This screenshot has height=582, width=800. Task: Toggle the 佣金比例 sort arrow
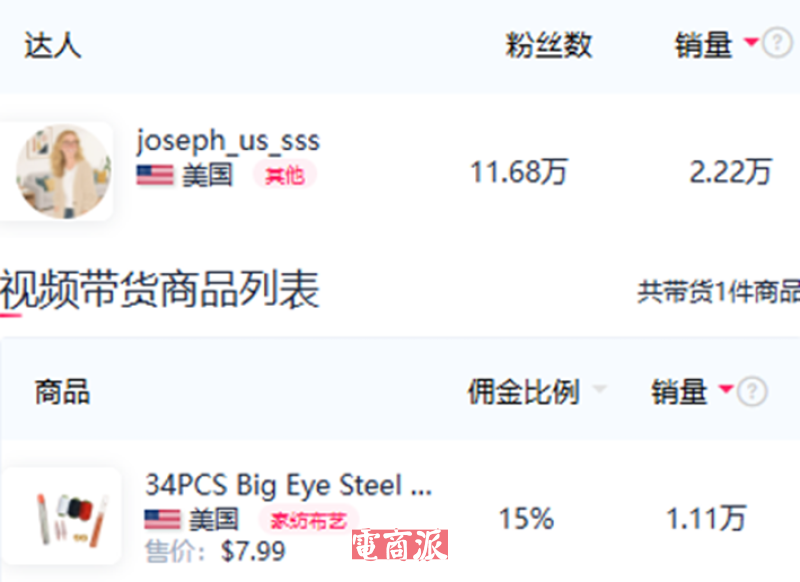coord(598,391)
